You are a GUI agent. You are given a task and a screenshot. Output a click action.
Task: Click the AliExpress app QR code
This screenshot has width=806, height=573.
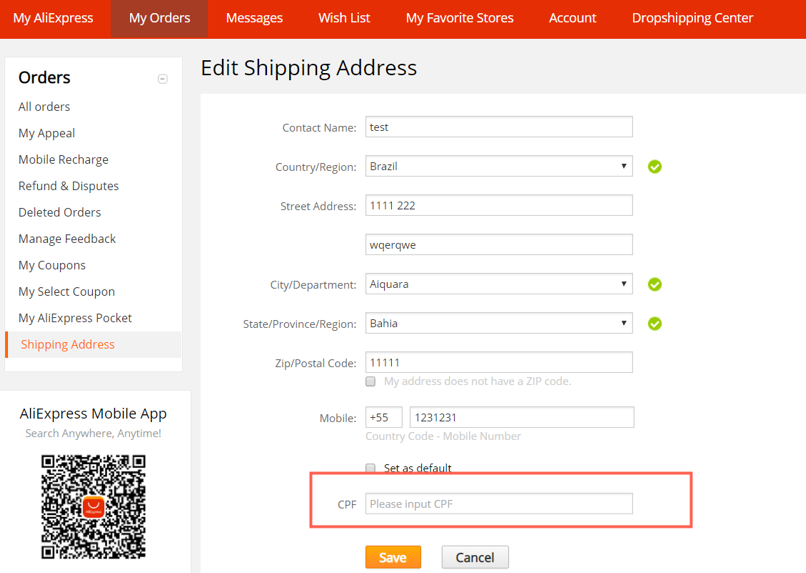[x=94, y=507]
